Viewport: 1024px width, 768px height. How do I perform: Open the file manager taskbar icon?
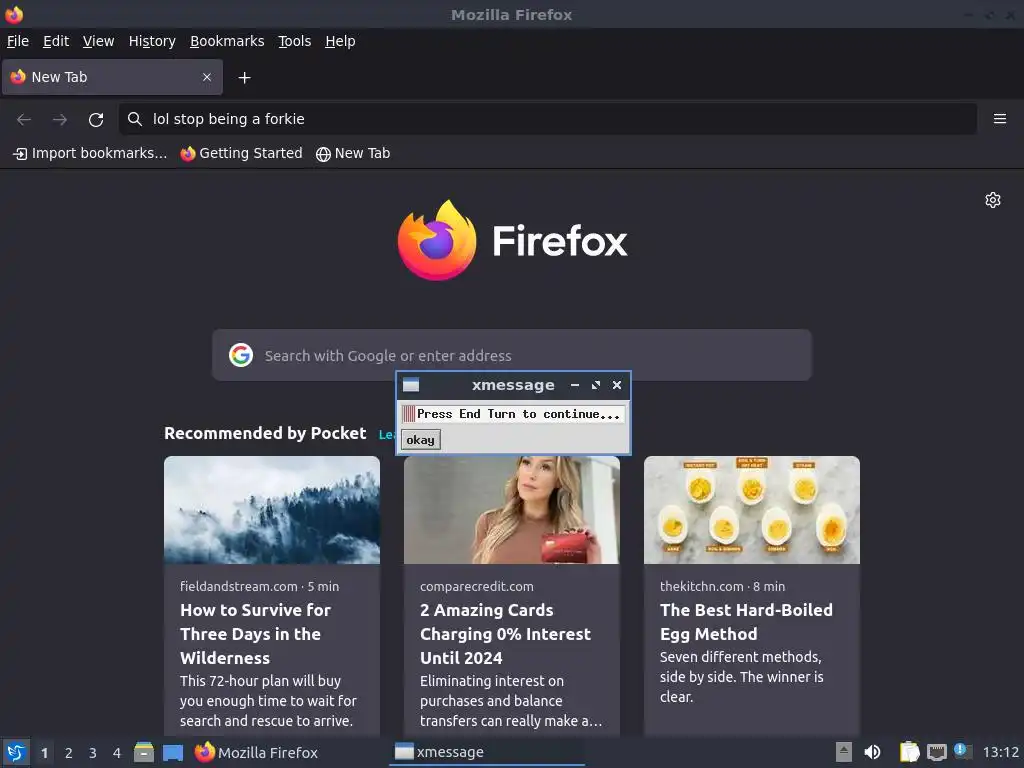[144, 752]
